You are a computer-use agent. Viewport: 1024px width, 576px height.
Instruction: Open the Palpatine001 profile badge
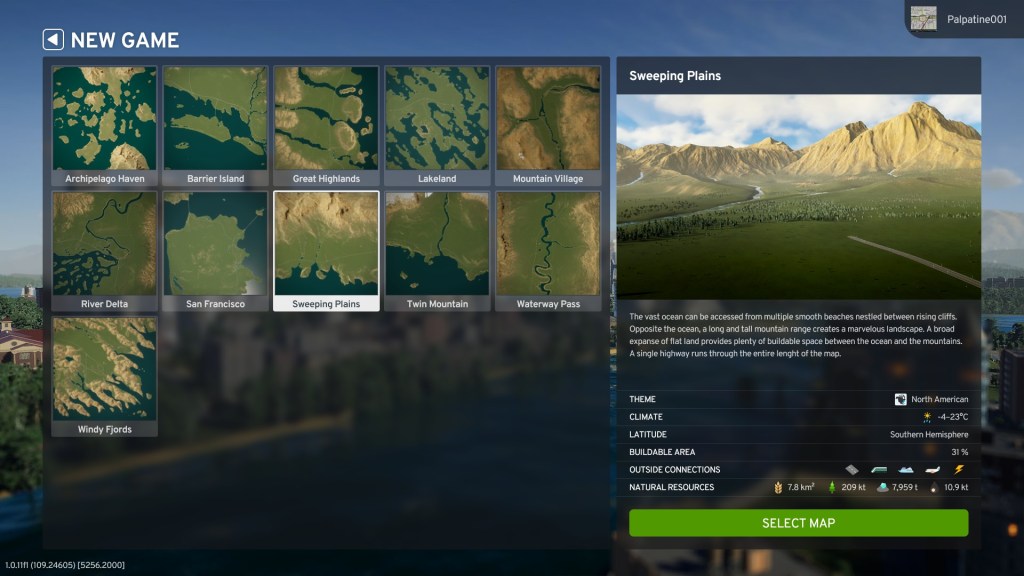(x=964, y=18)
